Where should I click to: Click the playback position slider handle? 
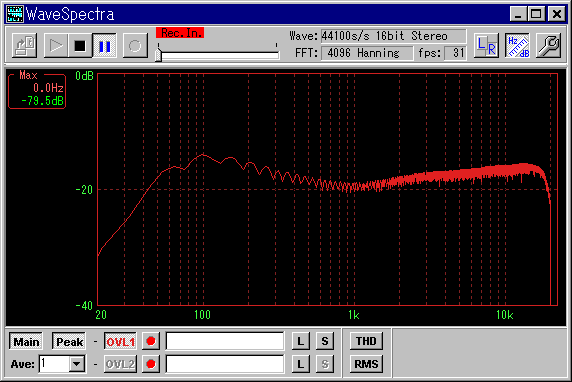tap(158, 55)
